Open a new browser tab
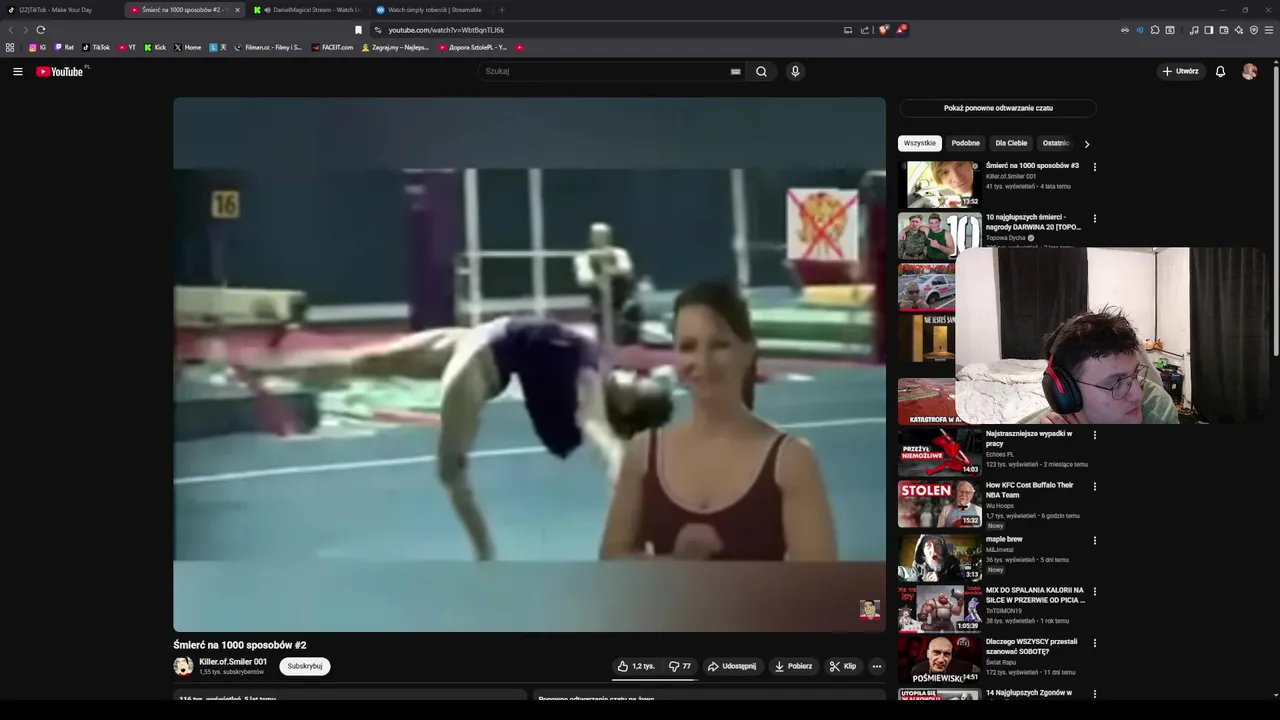 pyautogui.click(x=502, y=10)
